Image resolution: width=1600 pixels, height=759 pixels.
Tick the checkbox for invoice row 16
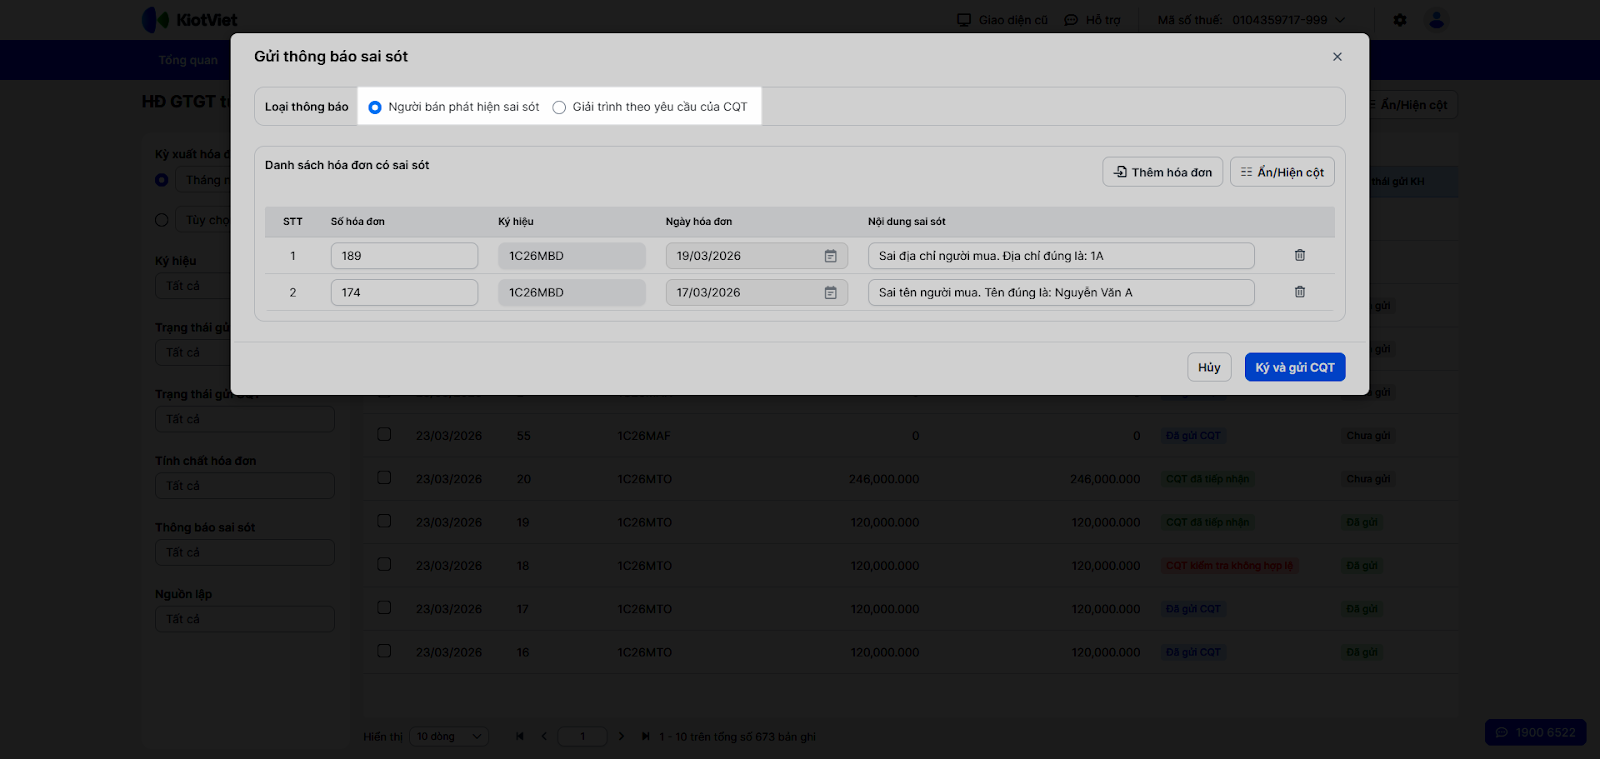tap(384, 651)
